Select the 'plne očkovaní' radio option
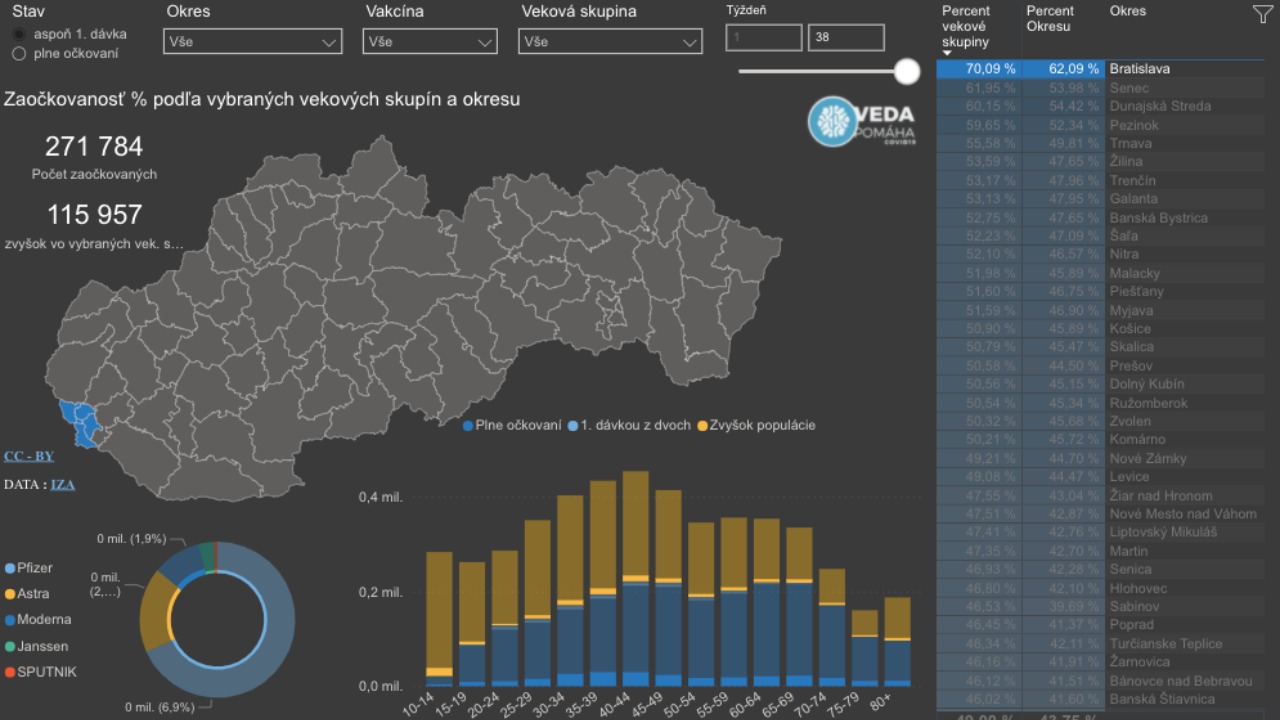 tap(19, 54)
